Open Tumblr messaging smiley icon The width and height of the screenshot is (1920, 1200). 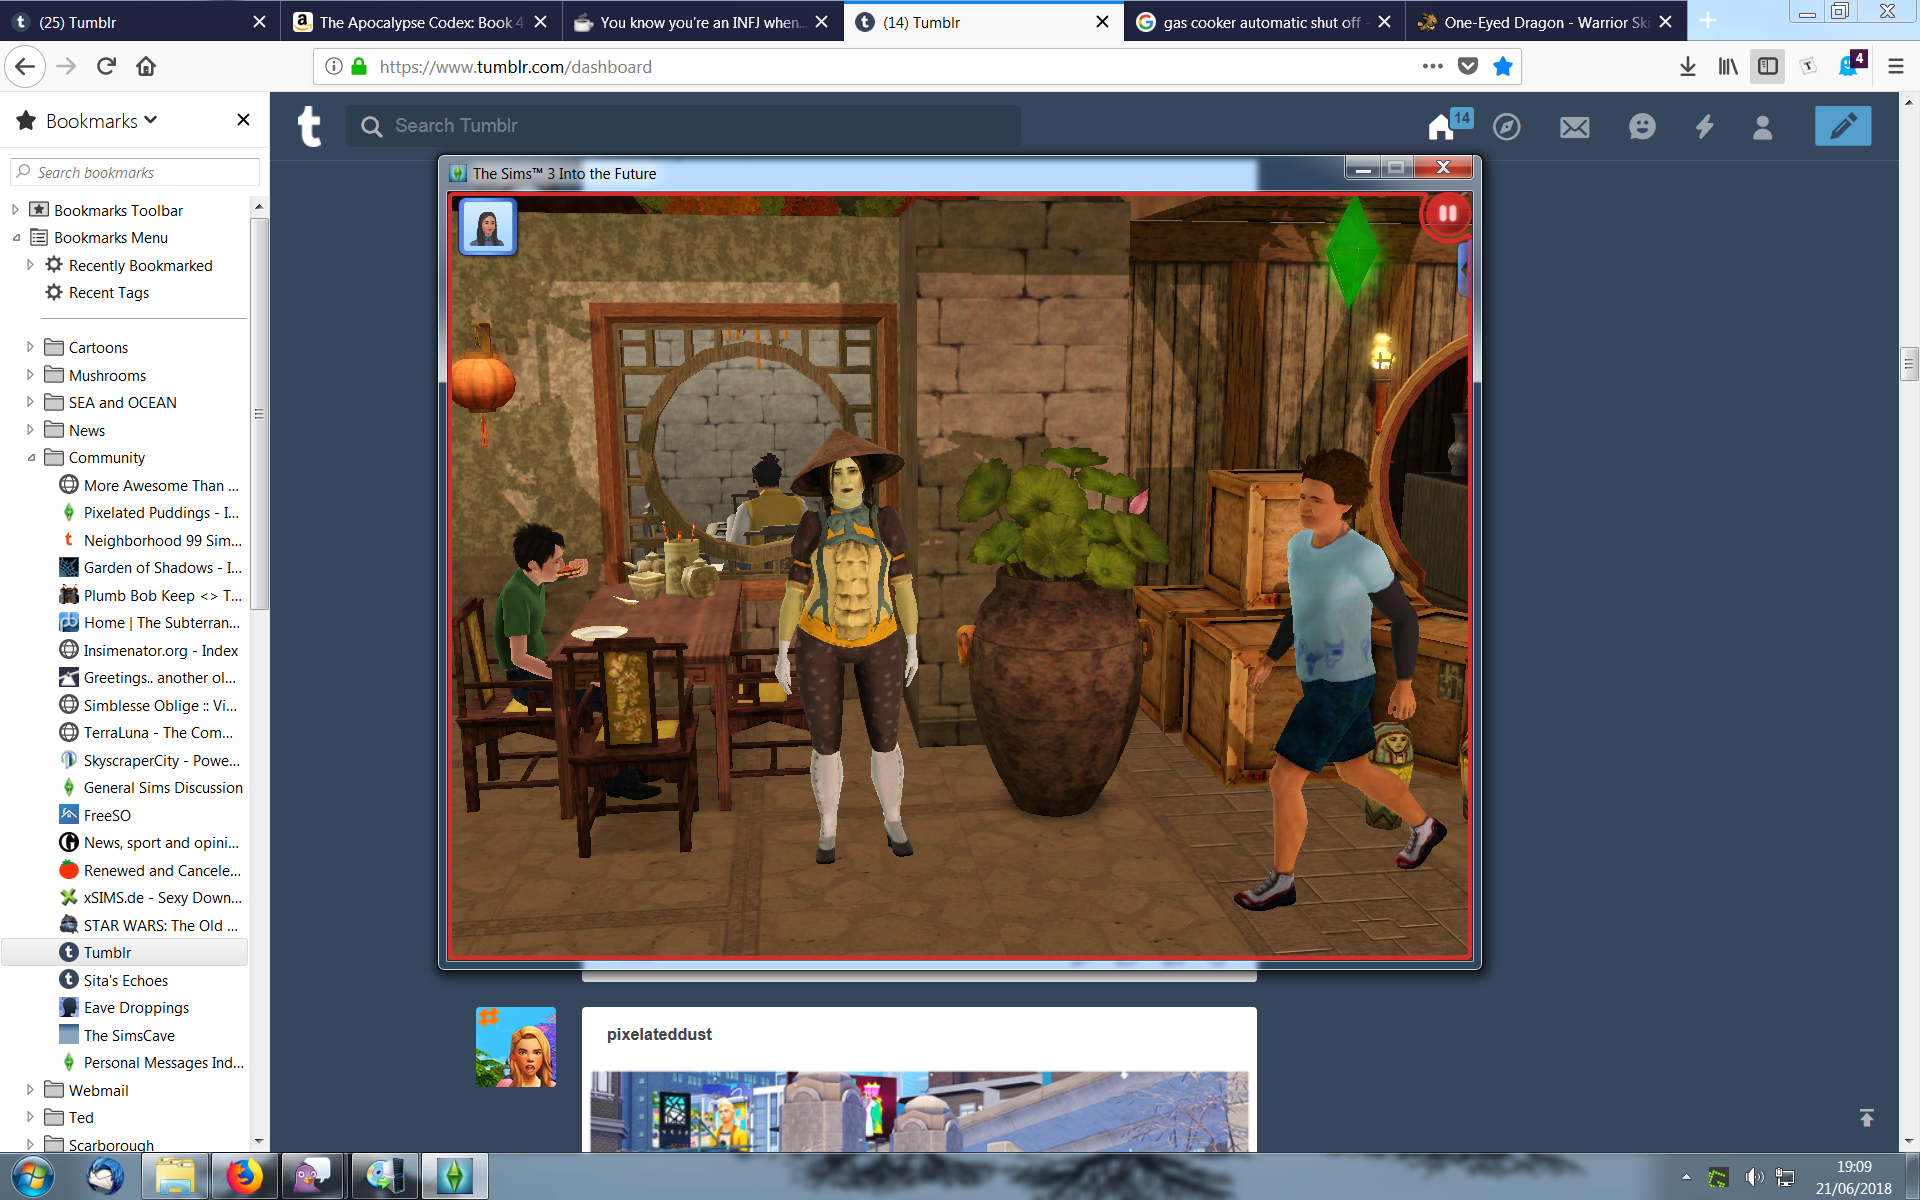(1642, 127)
